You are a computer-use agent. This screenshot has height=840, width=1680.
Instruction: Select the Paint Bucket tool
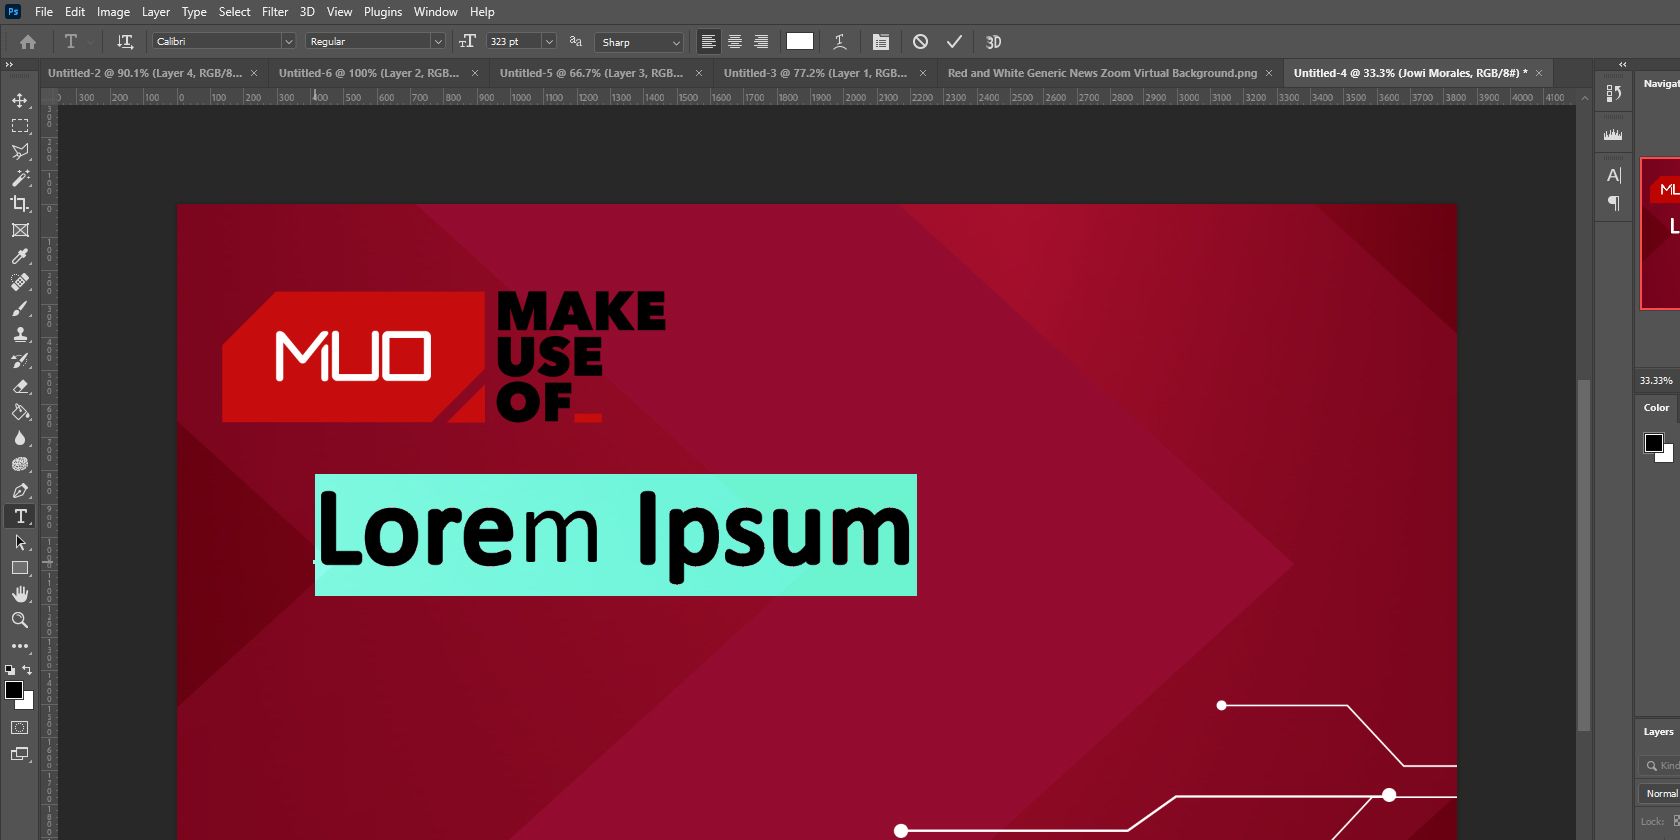pyautogui.click(x=20, y=412)
